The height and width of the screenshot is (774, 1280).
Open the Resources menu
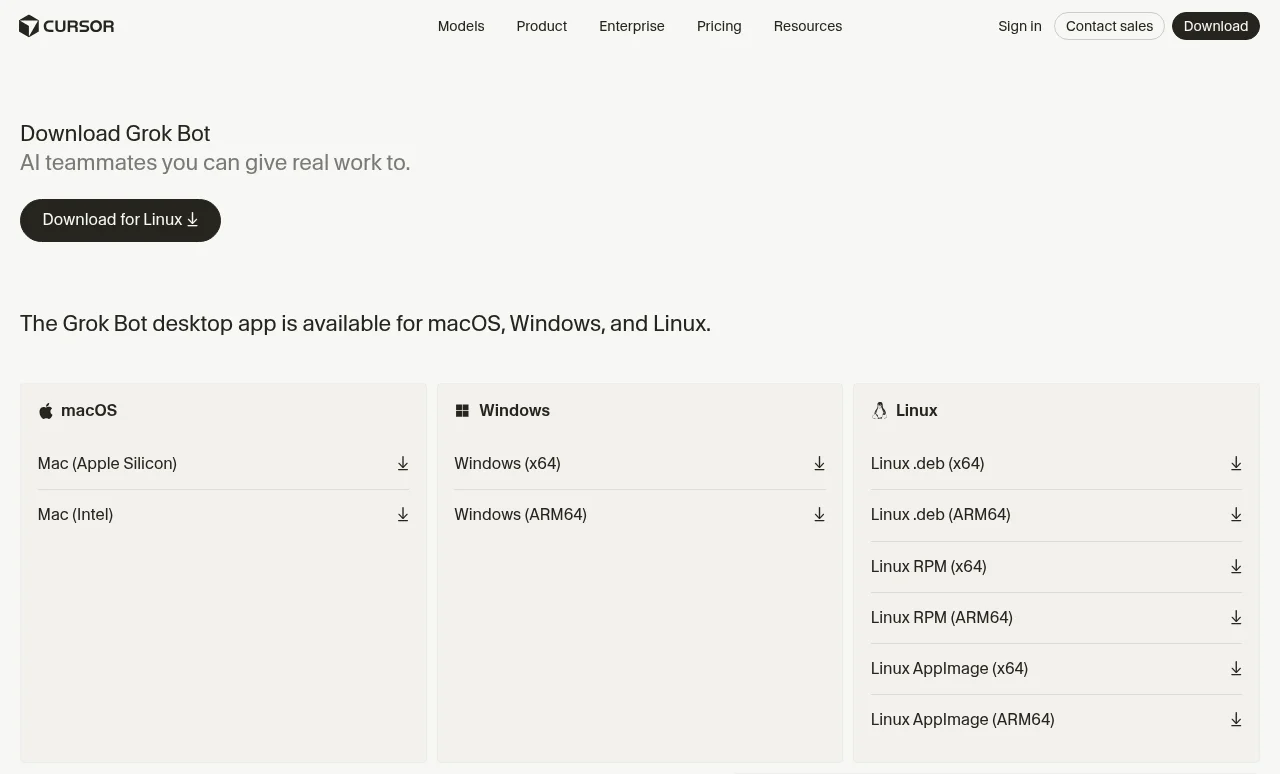tap(808, 26)
